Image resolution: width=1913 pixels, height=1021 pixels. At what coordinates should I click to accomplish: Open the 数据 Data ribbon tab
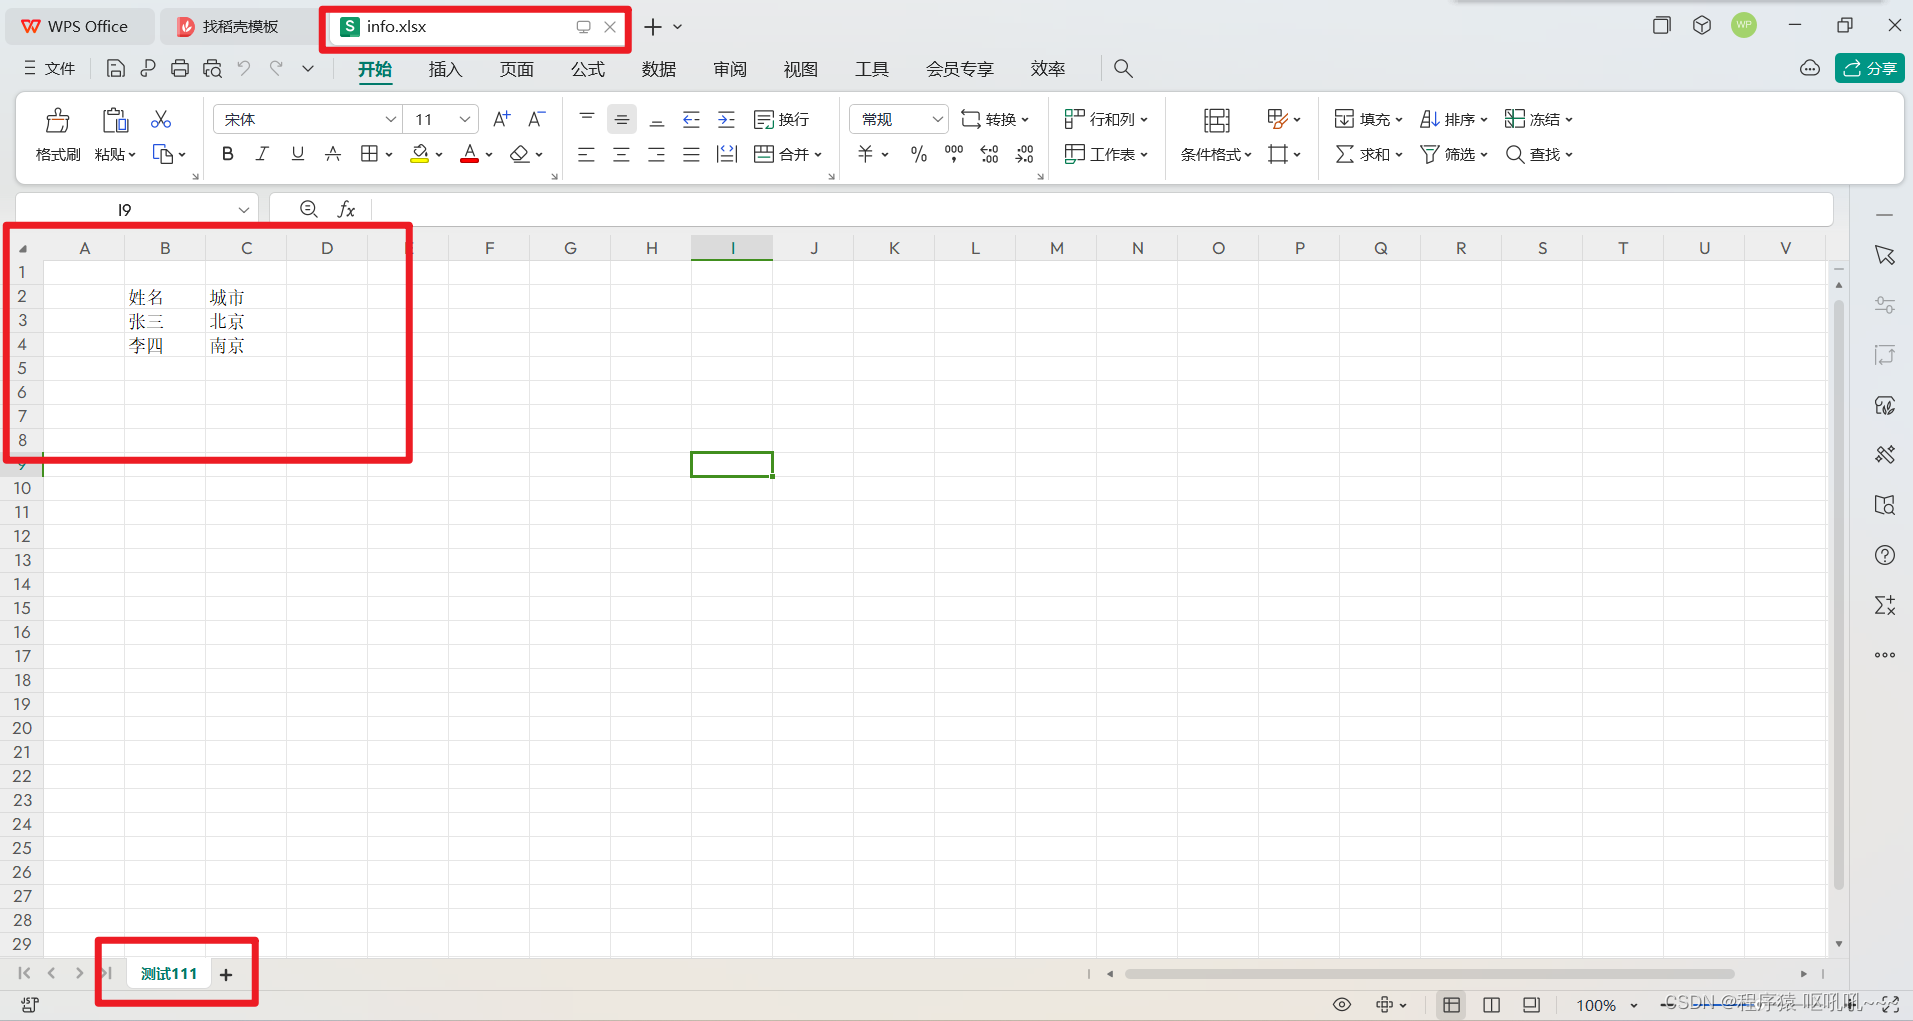point(659,68)
